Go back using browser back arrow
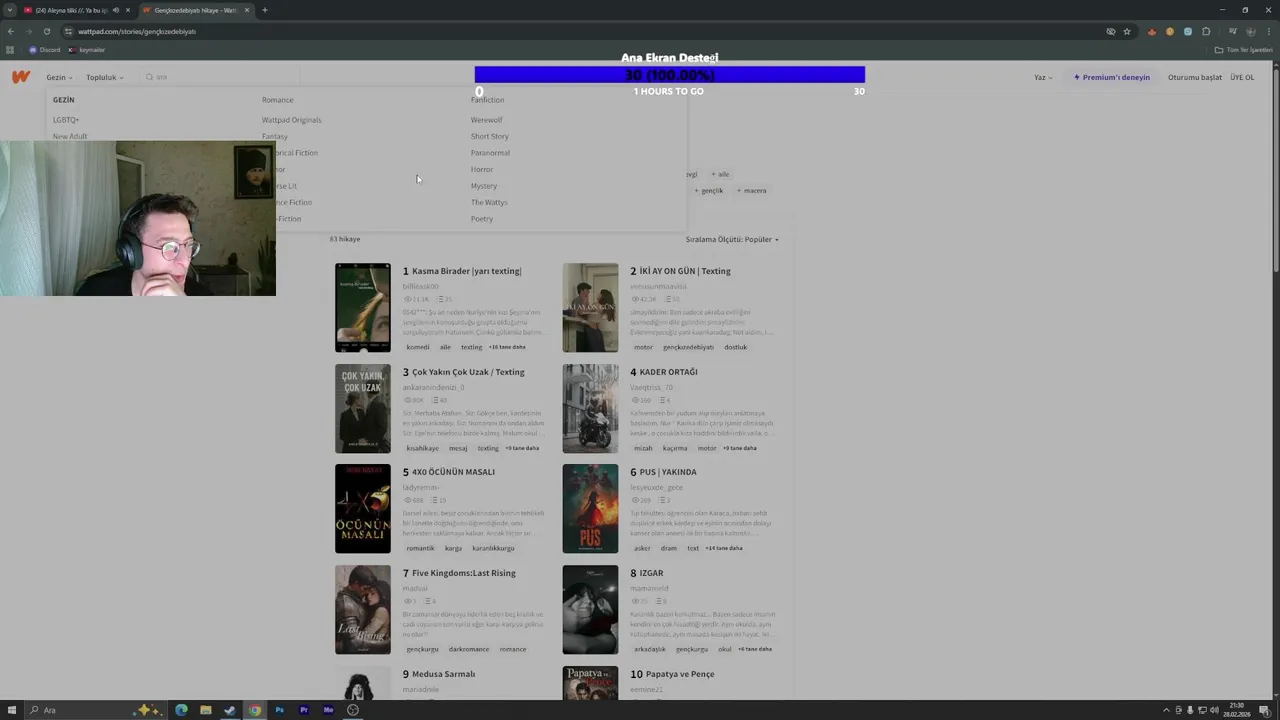 [11, 31]
